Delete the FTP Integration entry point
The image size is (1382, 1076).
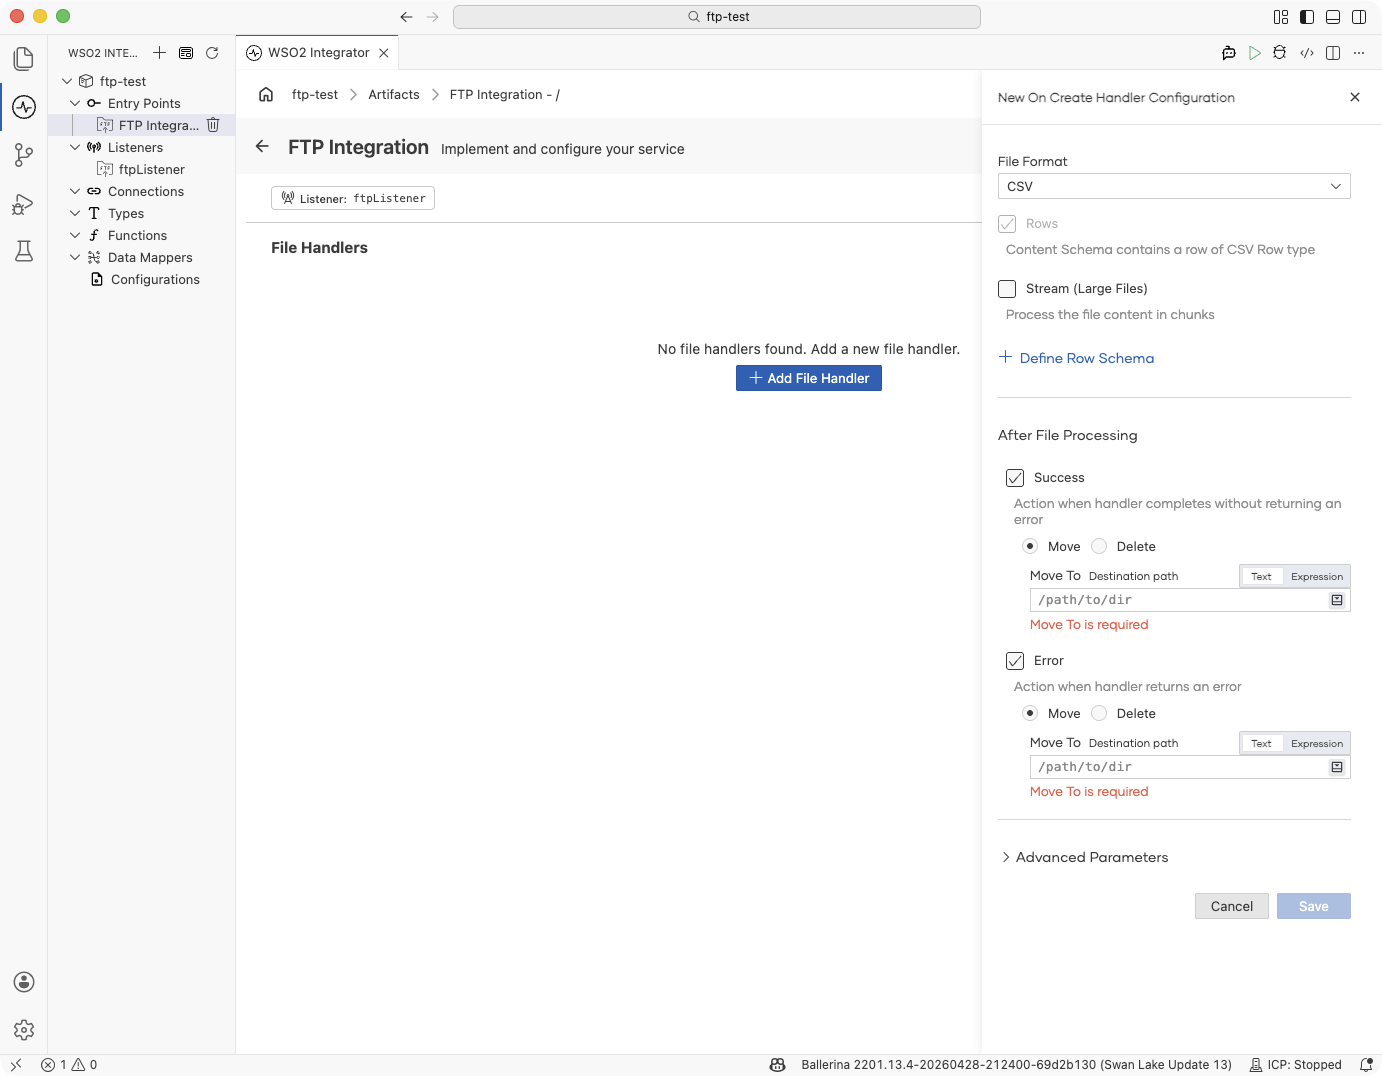pyautogui.click(x=213, y=125)
